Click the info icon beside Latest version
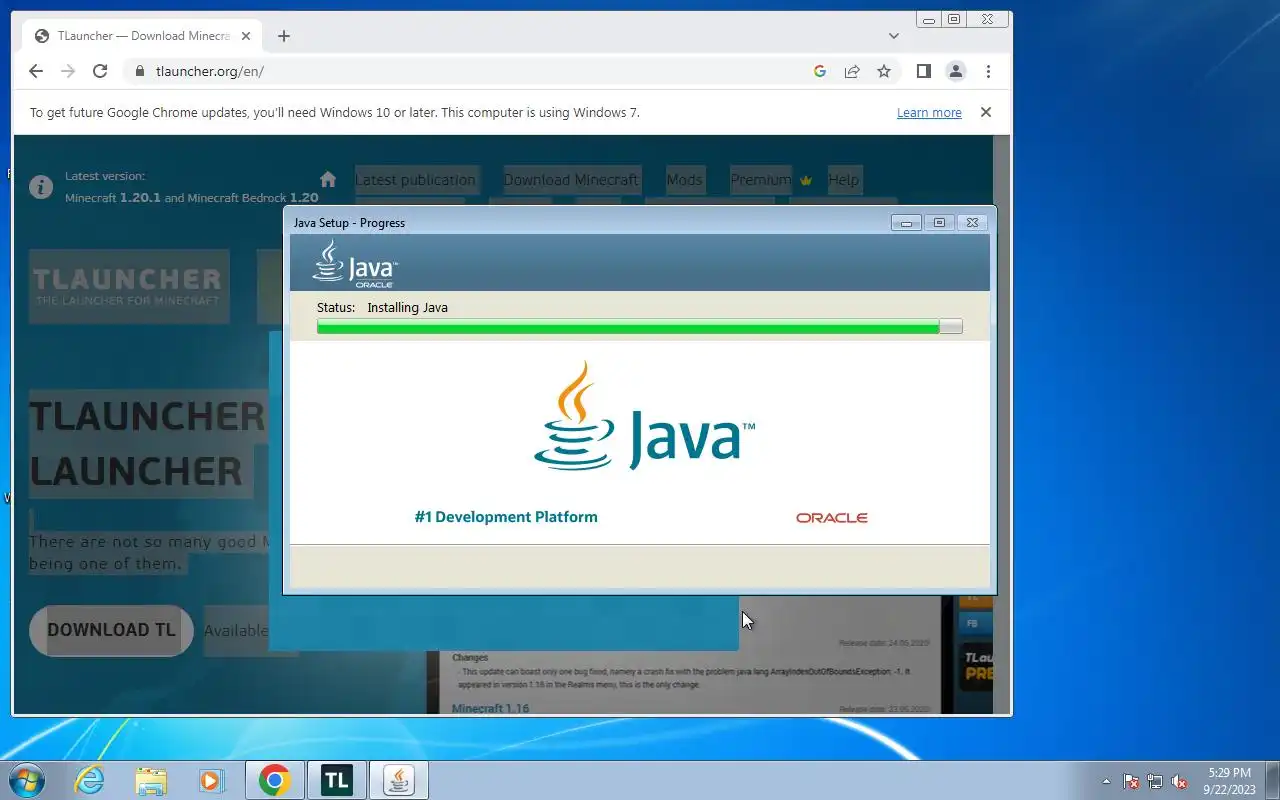This screenshot has height=800, width=1280. [41, 187]
